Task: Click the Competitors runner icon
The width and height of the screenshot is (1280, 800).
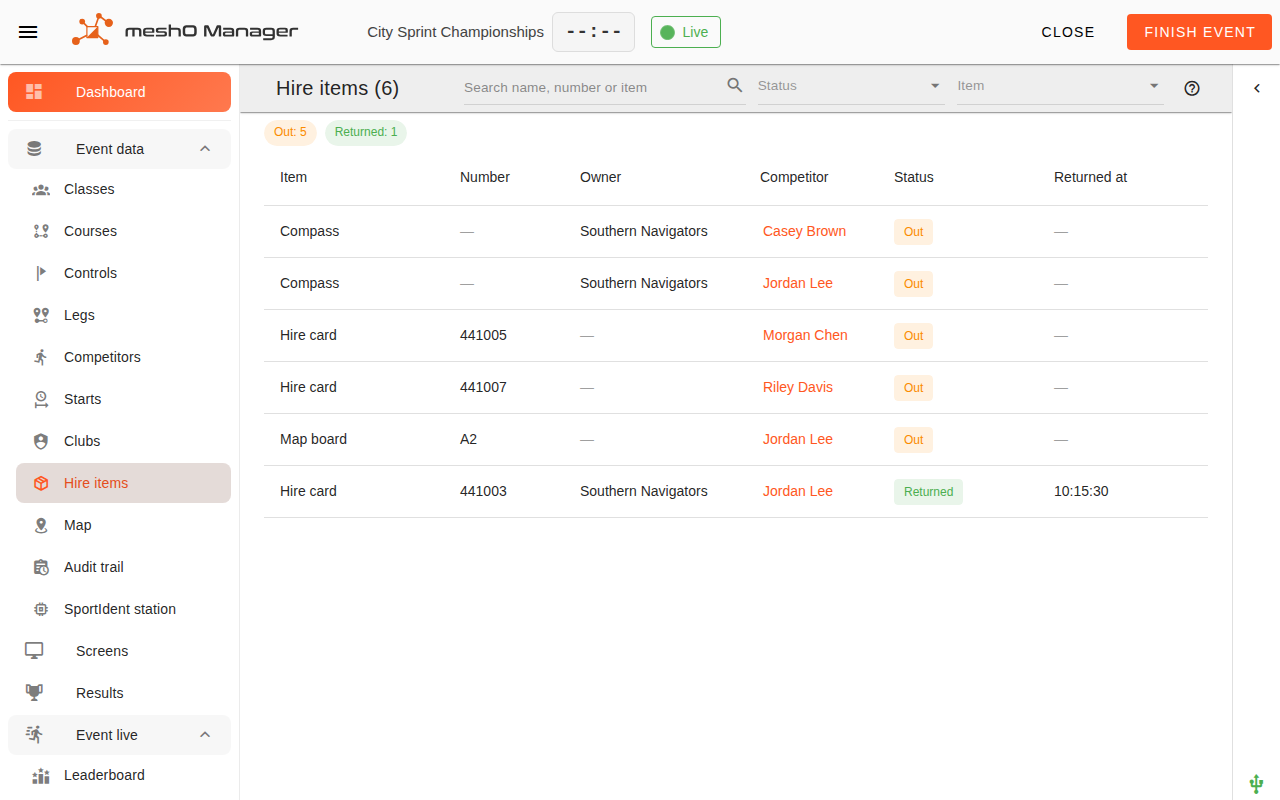Action: point(41,357)
